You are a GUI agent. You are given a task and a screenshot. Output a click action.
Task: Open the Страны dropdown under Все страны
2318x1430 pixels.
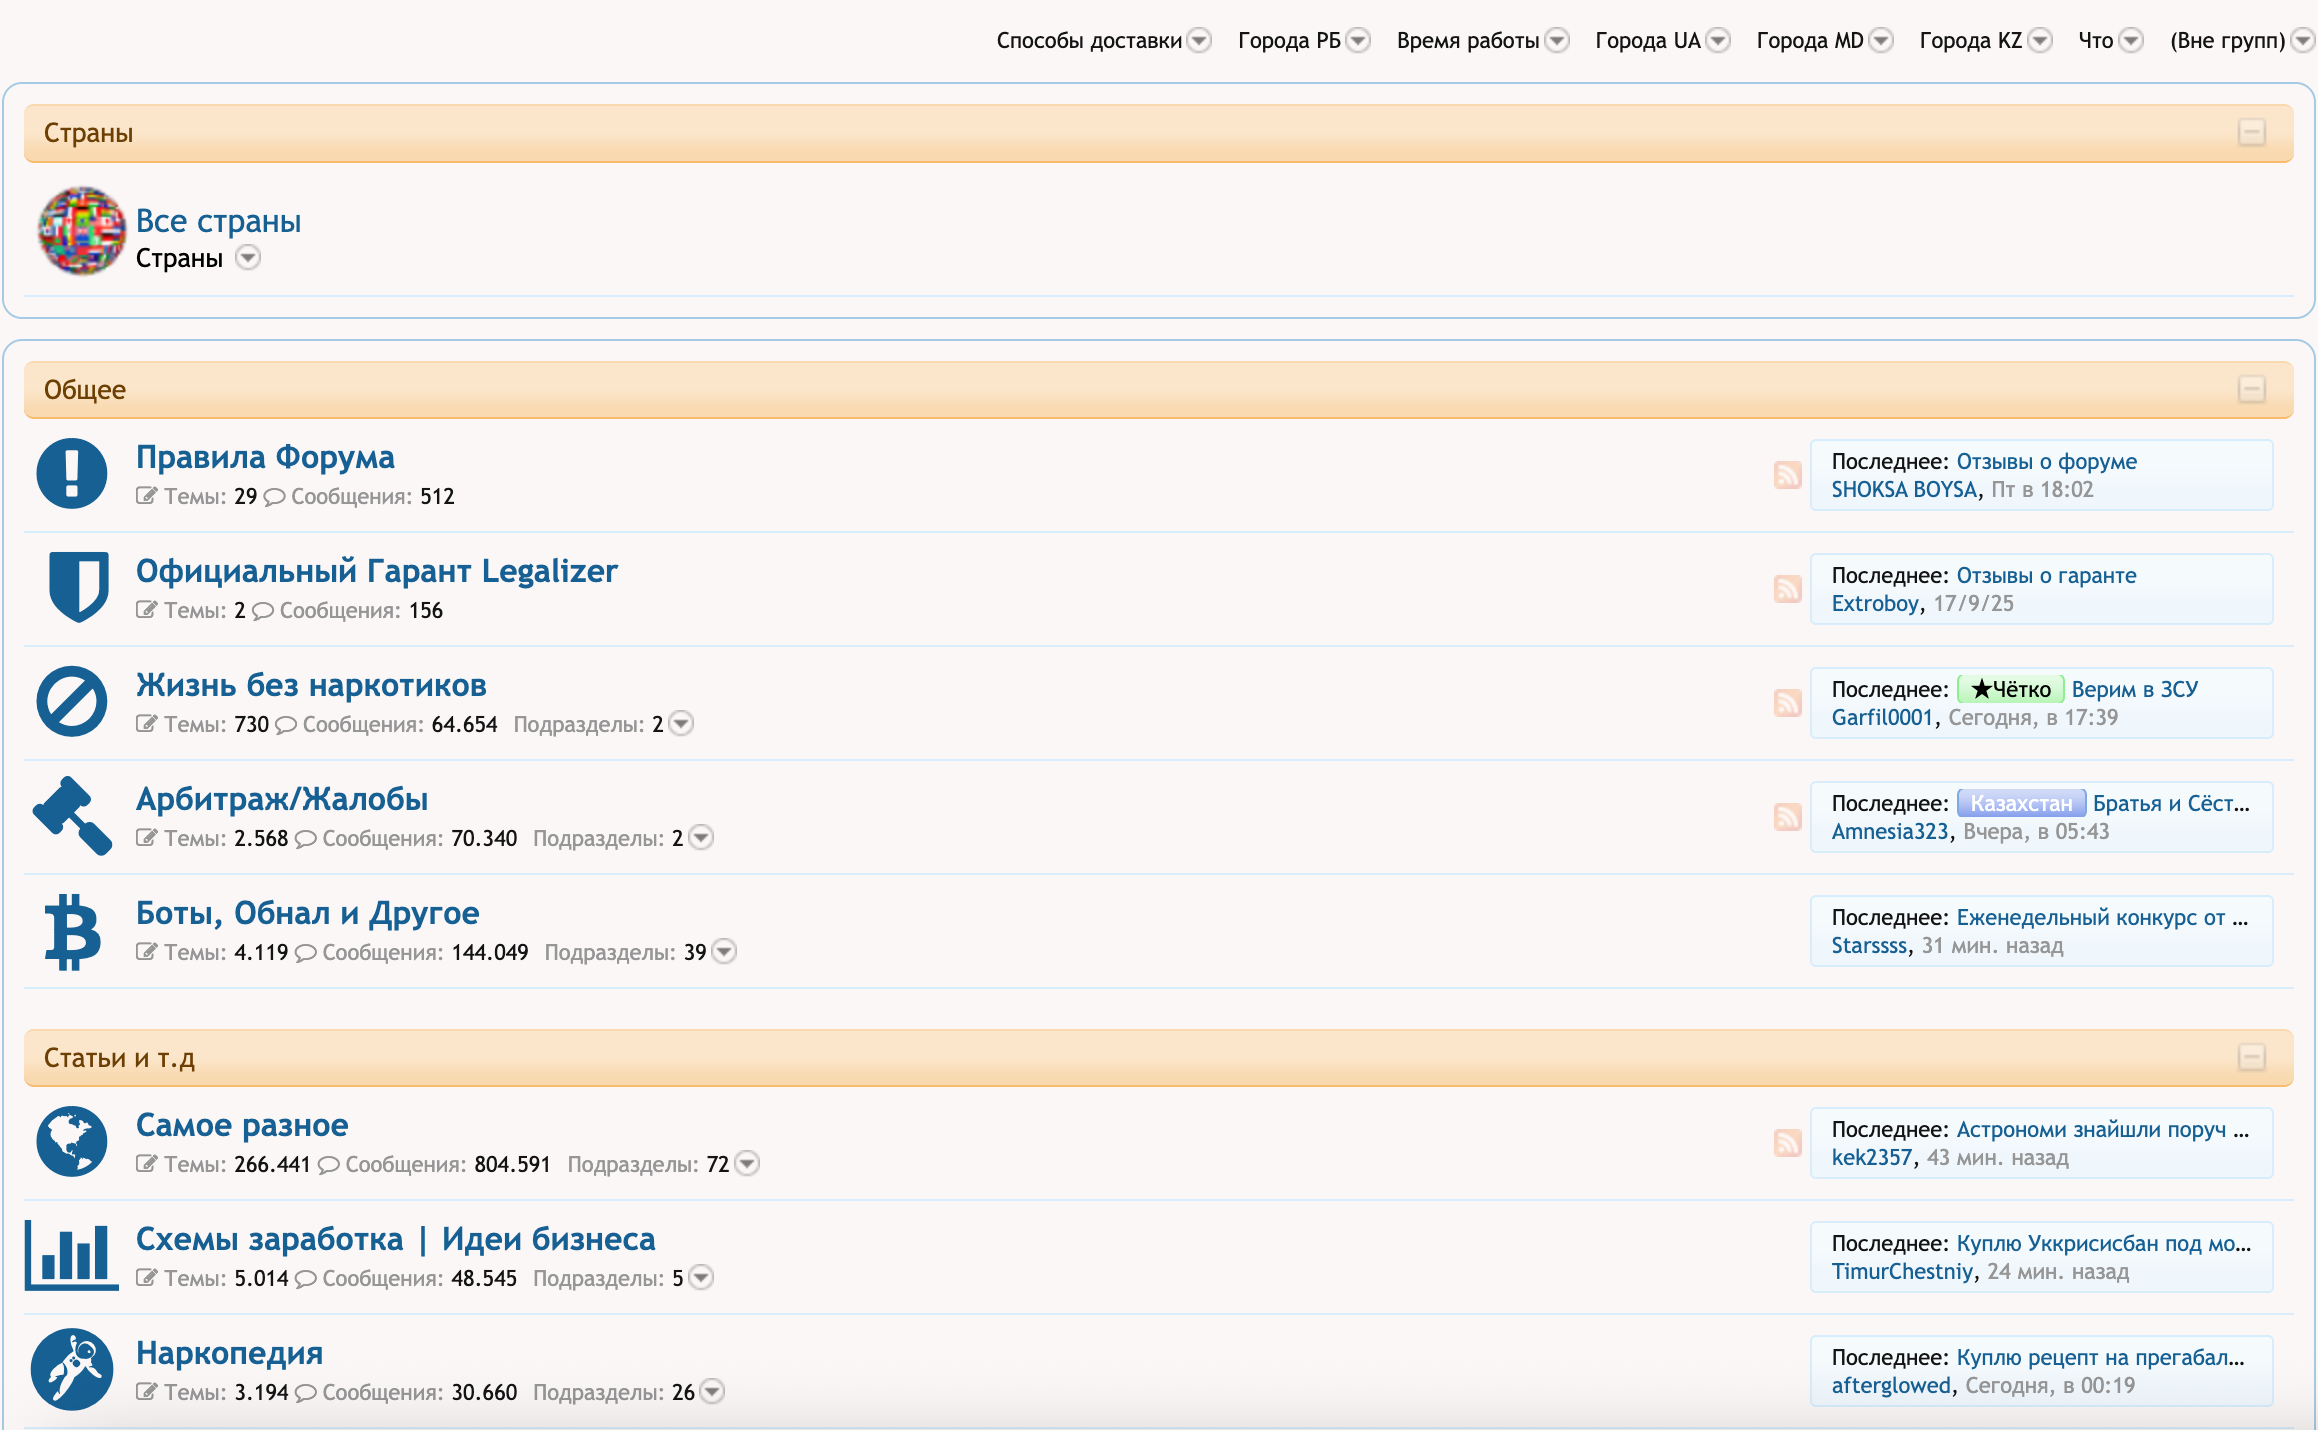point(248,258)
